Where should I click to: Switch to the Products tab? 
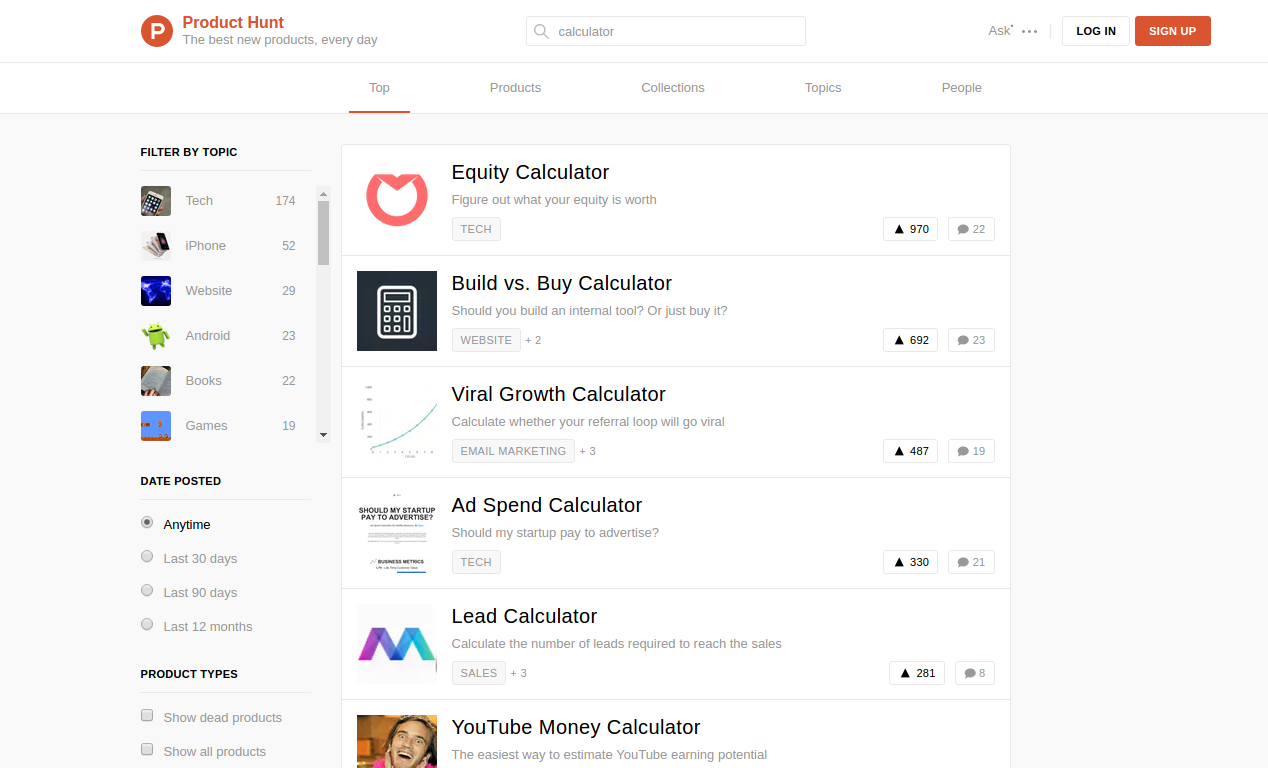click(515, 88)
